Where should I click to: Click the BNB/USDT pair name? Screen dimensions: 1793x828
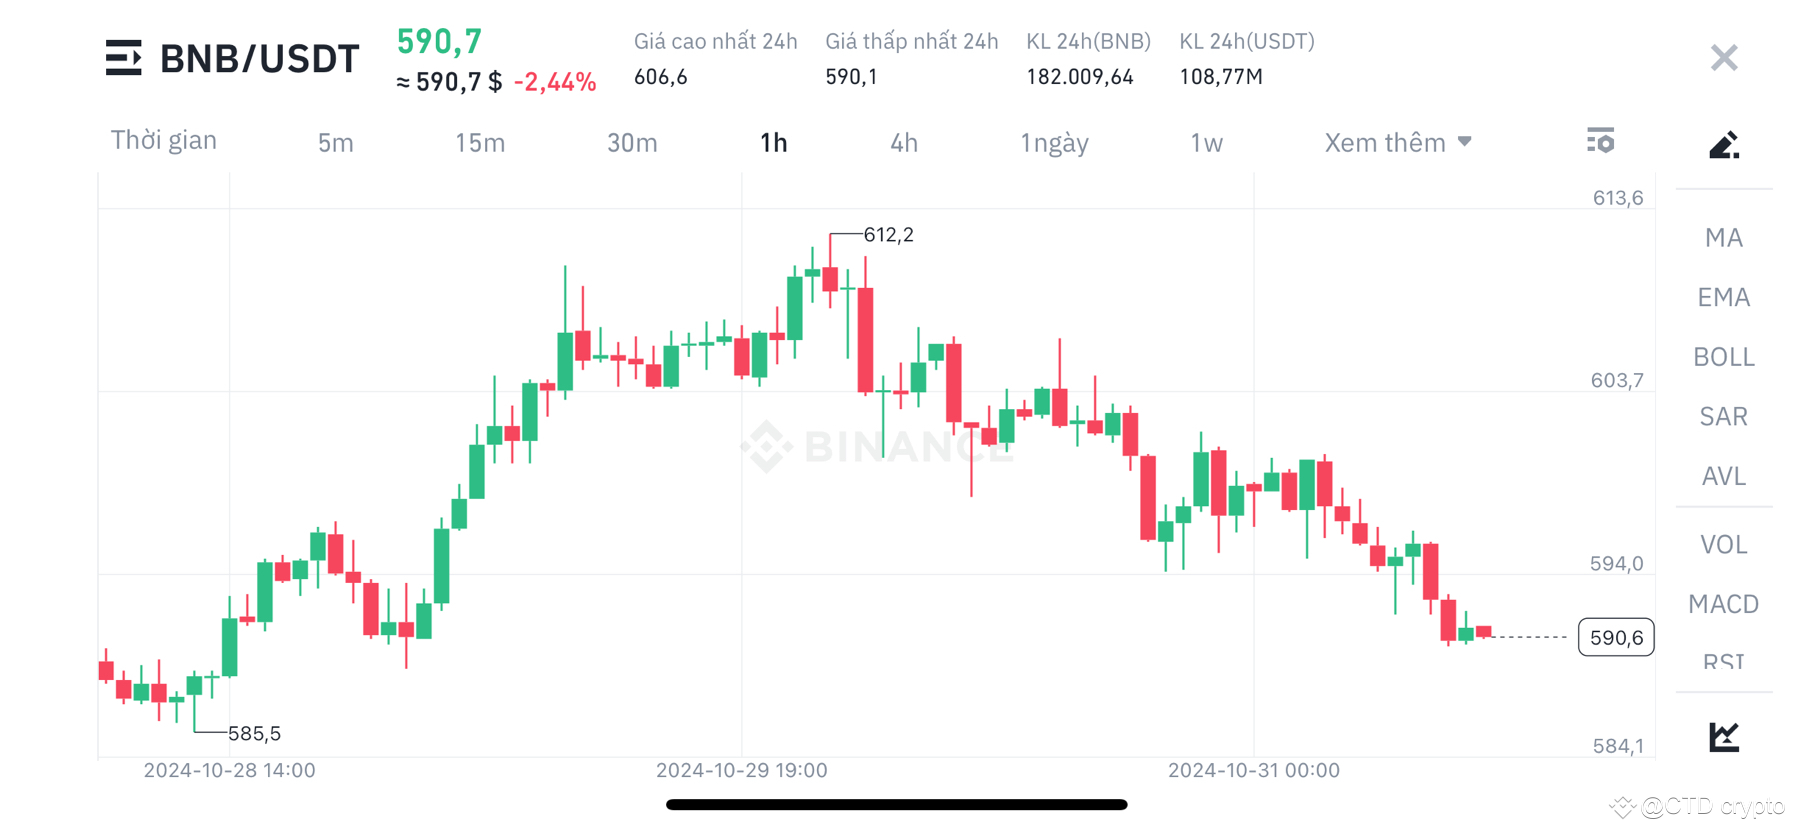pyautogui.click(x=259, y=58)
